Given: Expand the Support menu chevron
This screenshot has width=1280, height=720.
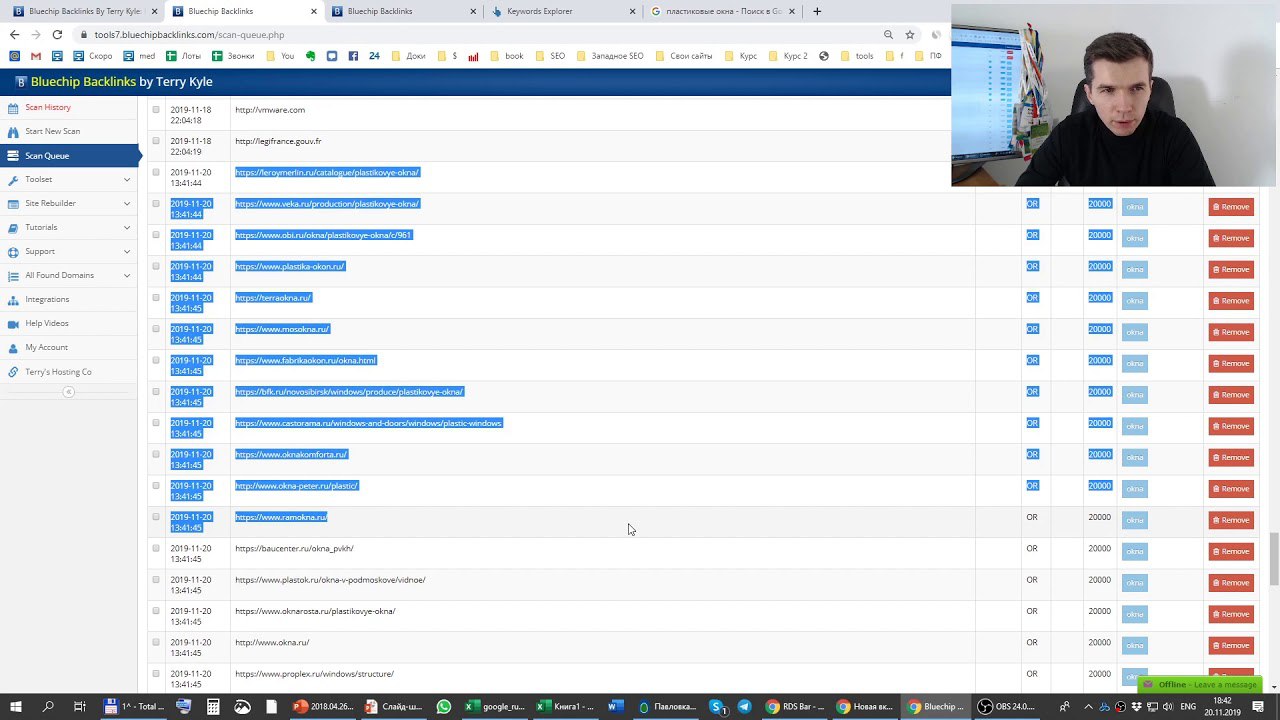Looking at the screenshot, I should click(127, 251).
